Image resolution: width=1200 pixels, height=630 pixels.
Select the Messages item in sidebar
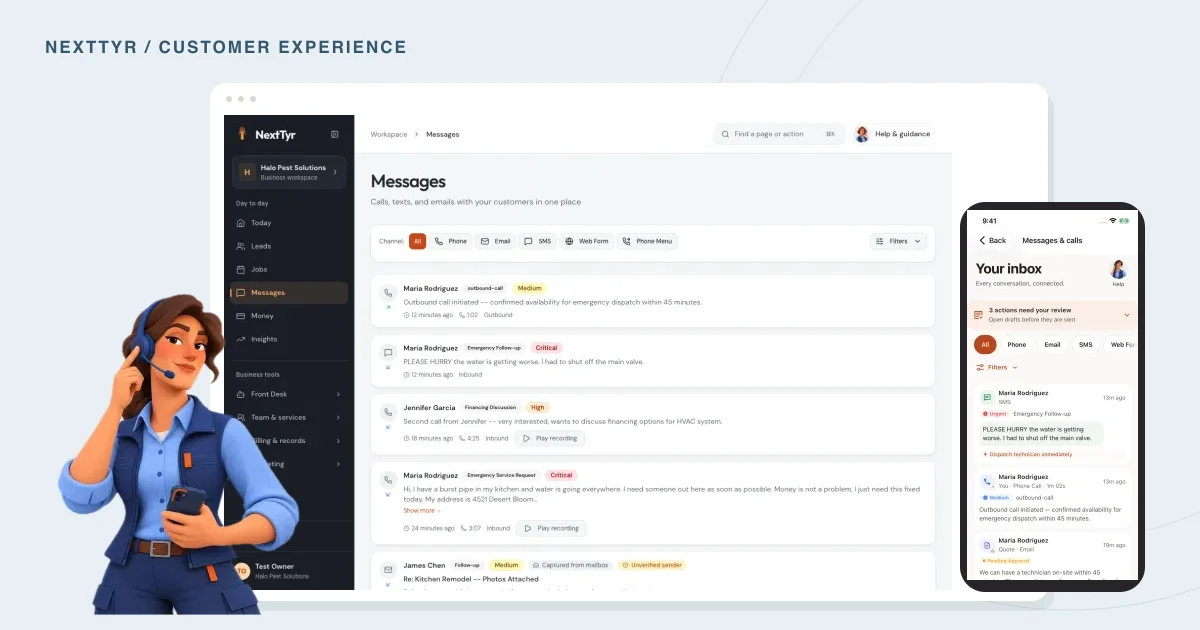(x=288, y=292)
